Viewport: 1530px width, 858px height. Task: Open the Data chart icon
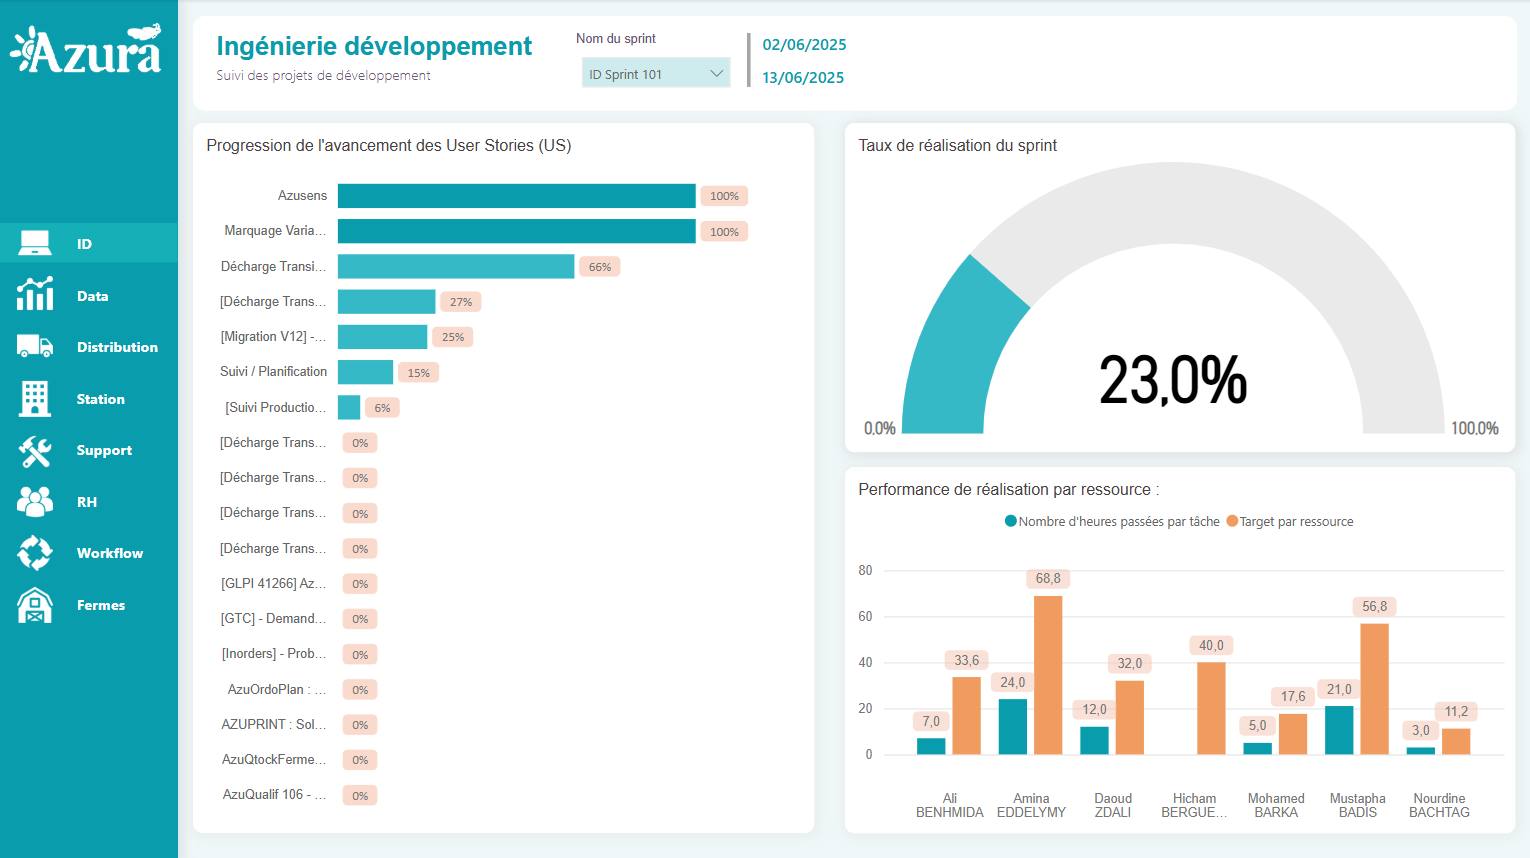coord(35,295)
